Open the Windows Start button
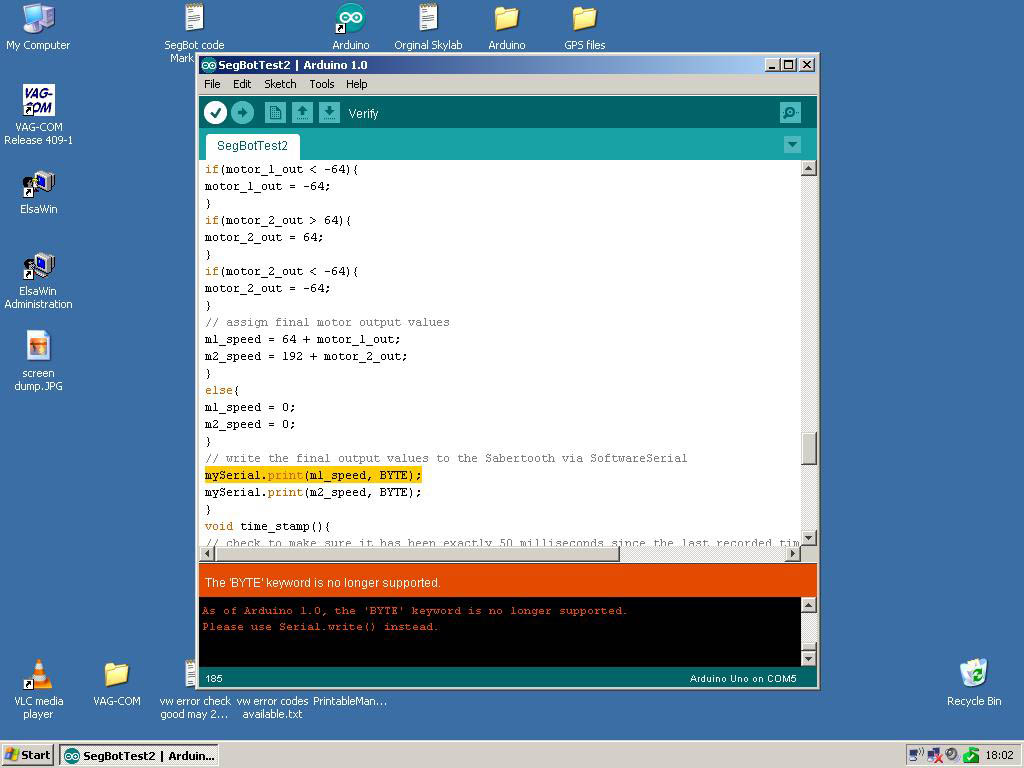The width and height of the screenshot is (1024, 768). pos(28,755)
